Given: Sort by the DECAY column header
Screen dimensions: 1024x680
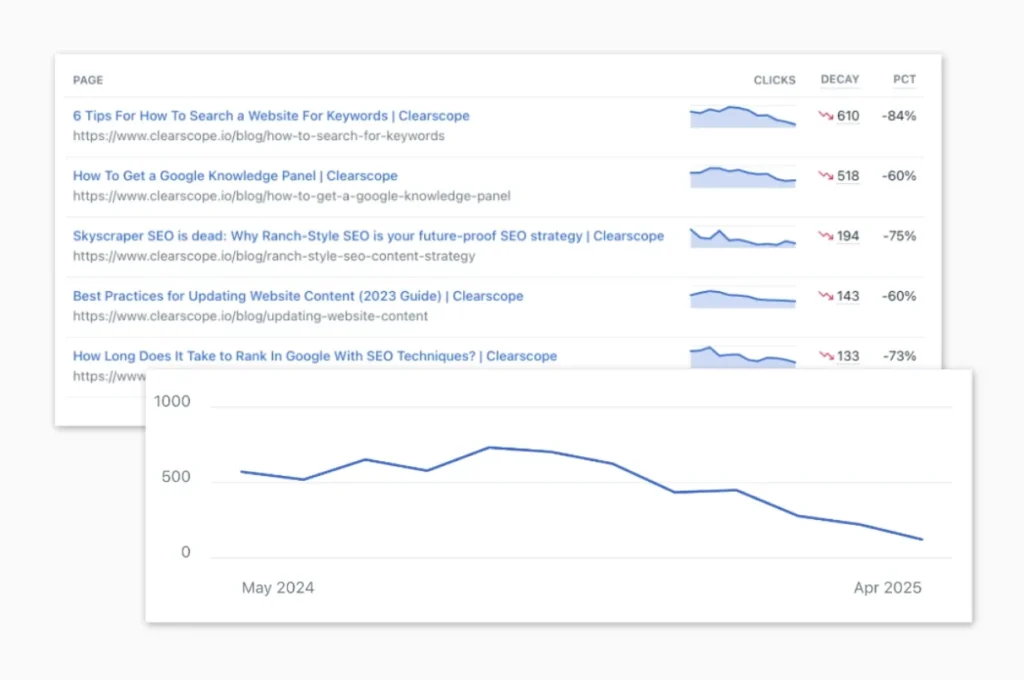Looking at the screenshot, I should coord(839,80).
